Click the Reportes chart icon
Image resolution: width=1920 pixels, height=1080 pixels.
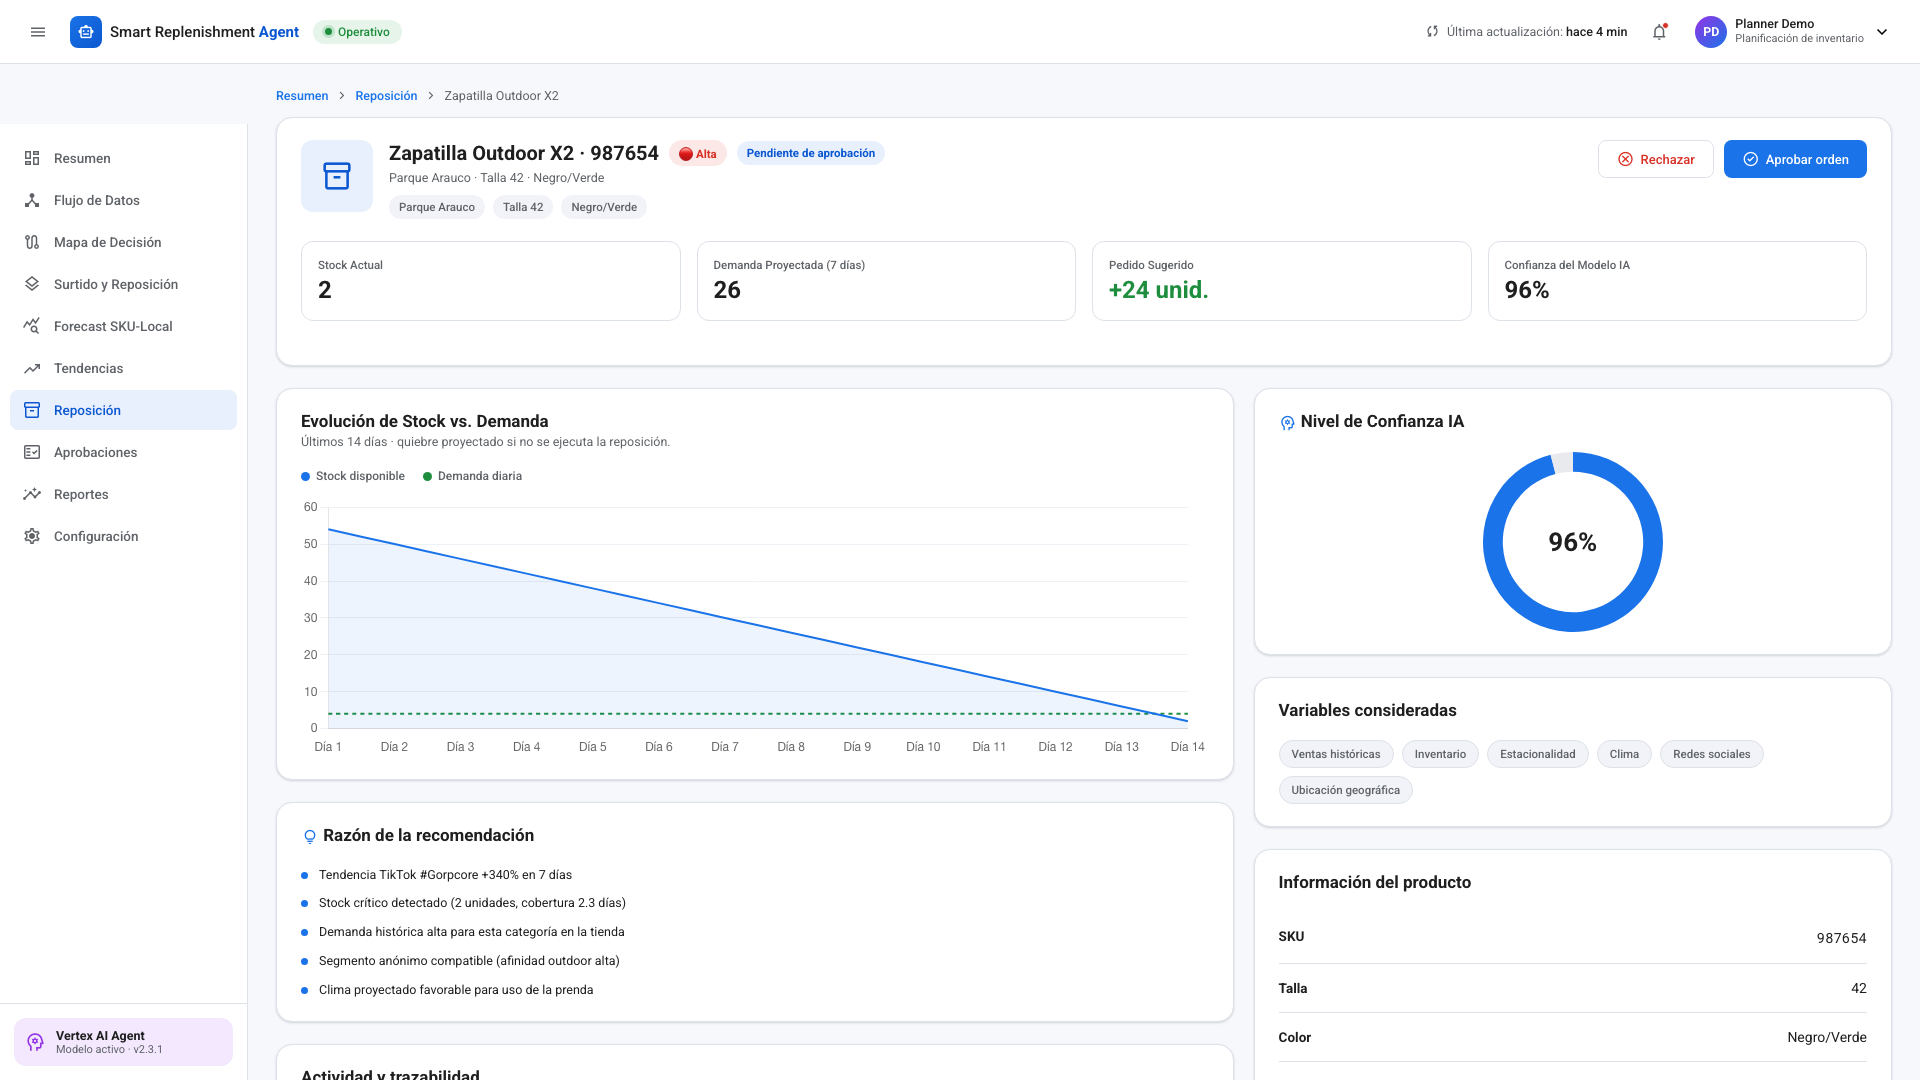[x=32, y=494]
